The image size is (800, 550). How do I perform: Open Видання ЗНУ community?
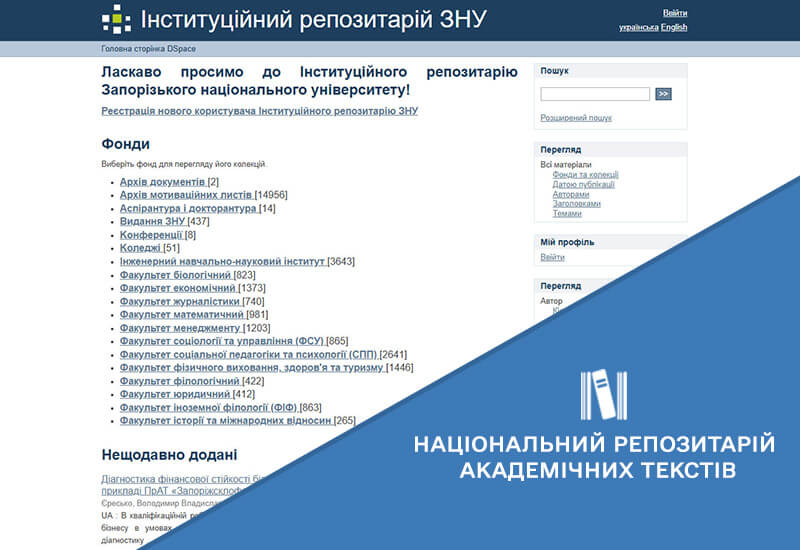coord(153,221)
